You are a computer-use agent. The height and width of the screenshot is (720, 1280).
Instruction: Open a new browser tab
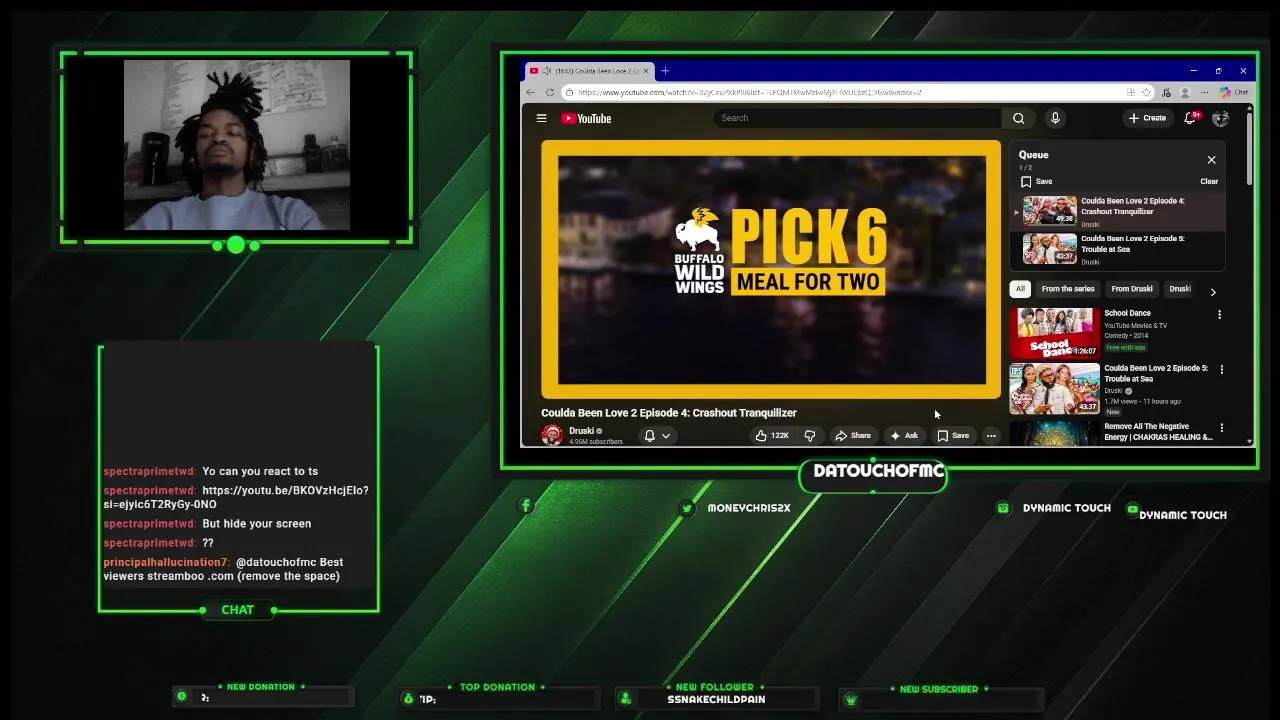click(665, 71)
